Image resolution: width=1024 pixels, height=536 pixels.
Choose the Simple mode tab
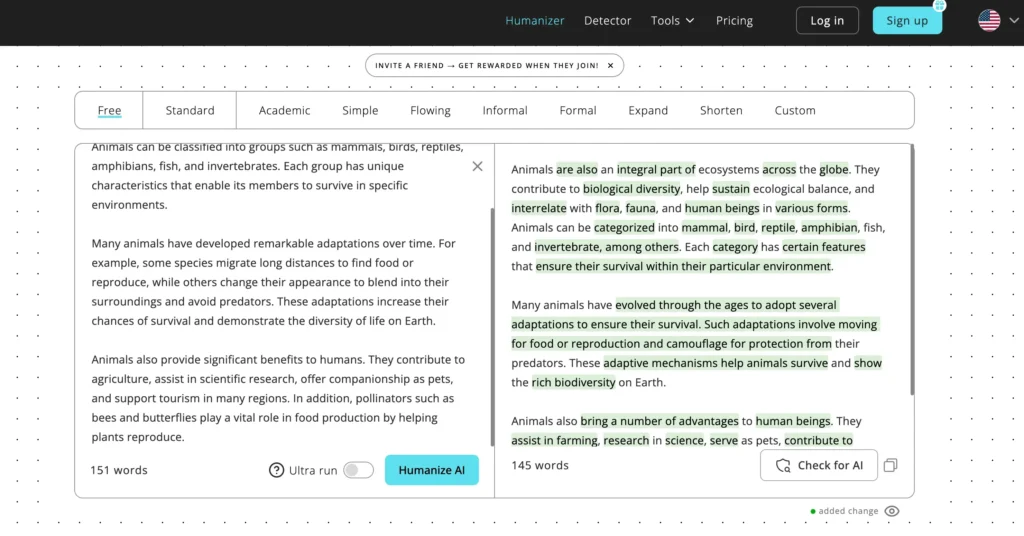[x=360, y=110]
